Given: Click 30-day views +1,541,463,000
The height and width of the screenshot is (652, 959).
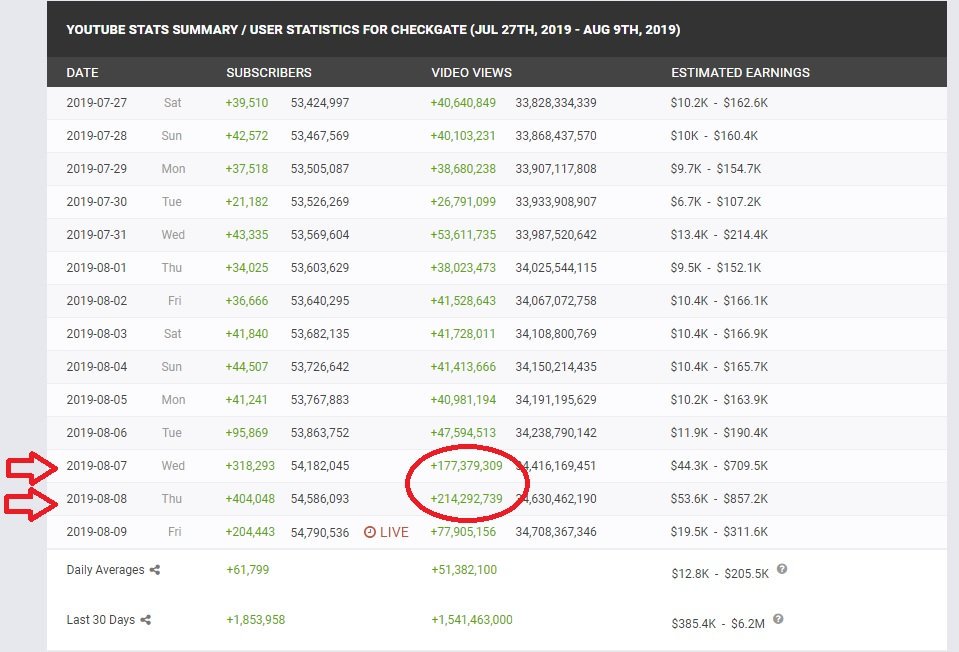Looking at the screenshot, I should point(472,620).
